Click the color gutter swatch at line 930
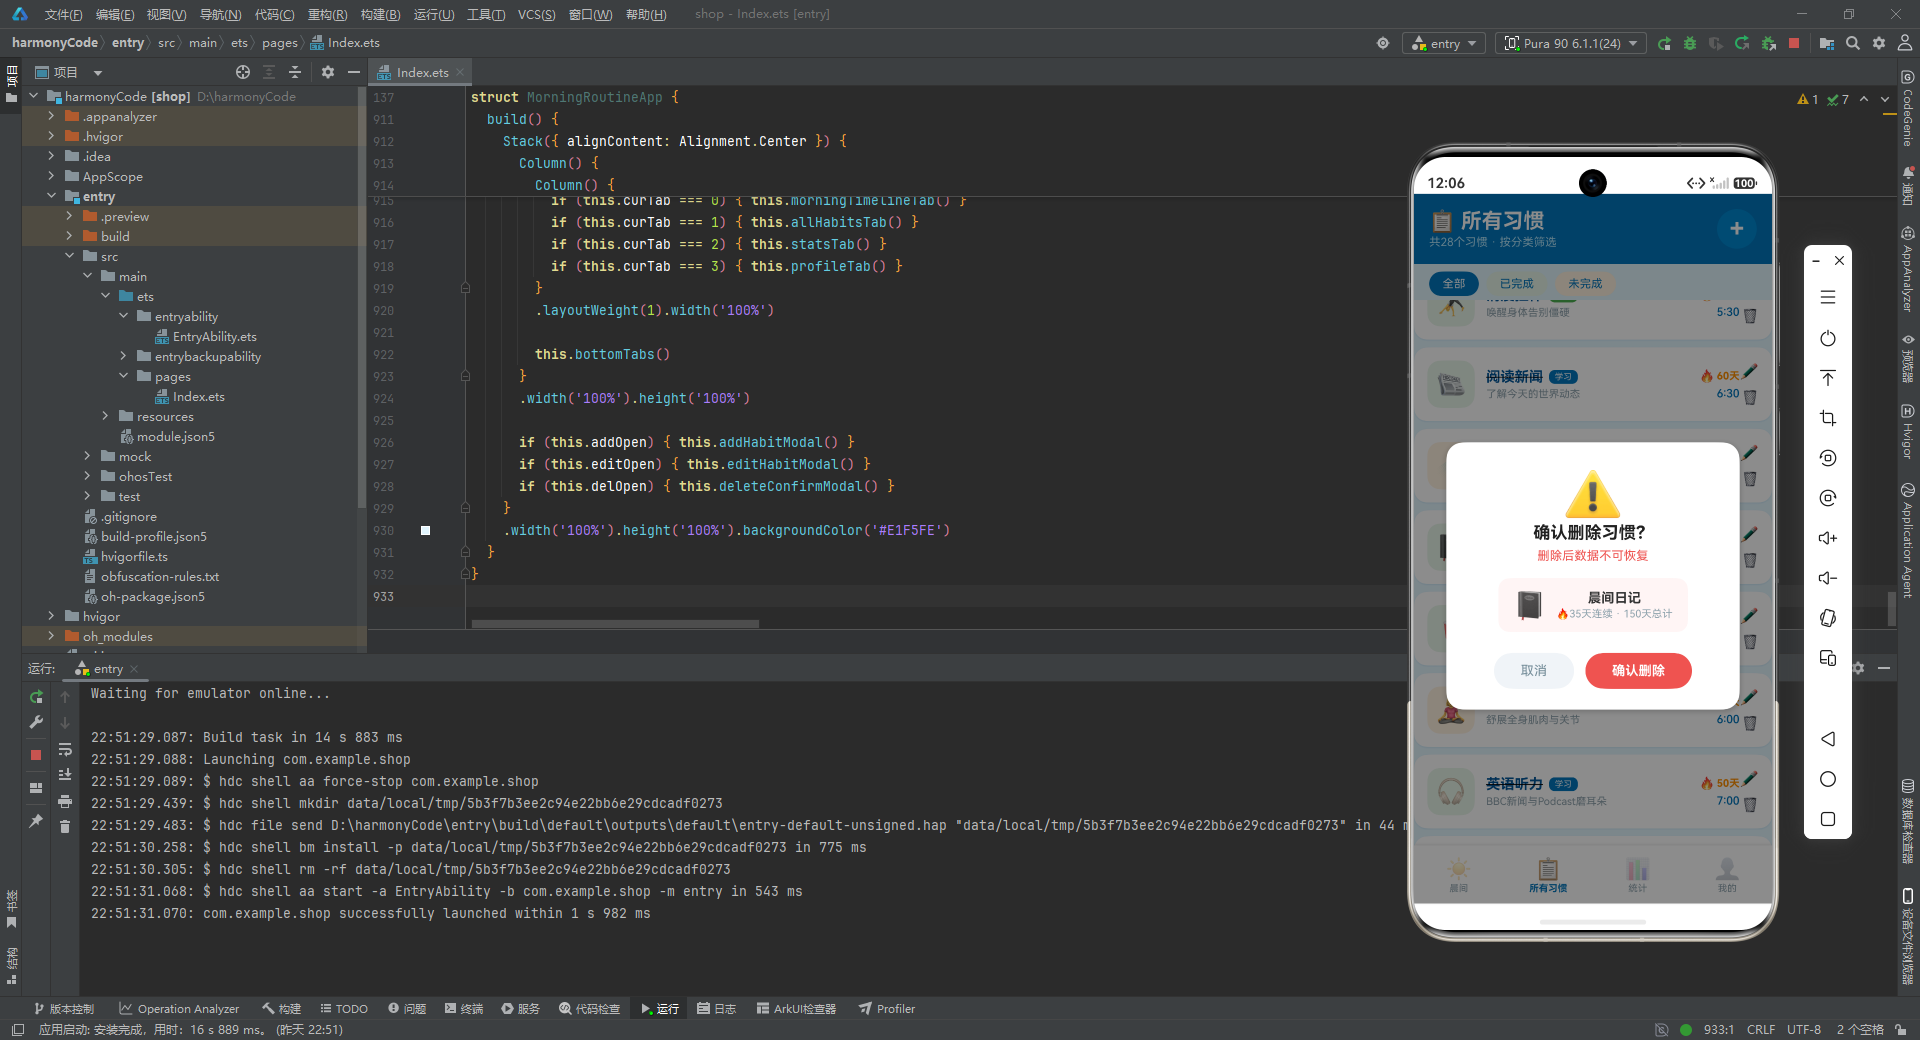Viewport: 1920px width, 1040px height. pyautogui.click(x=425, y=531)
